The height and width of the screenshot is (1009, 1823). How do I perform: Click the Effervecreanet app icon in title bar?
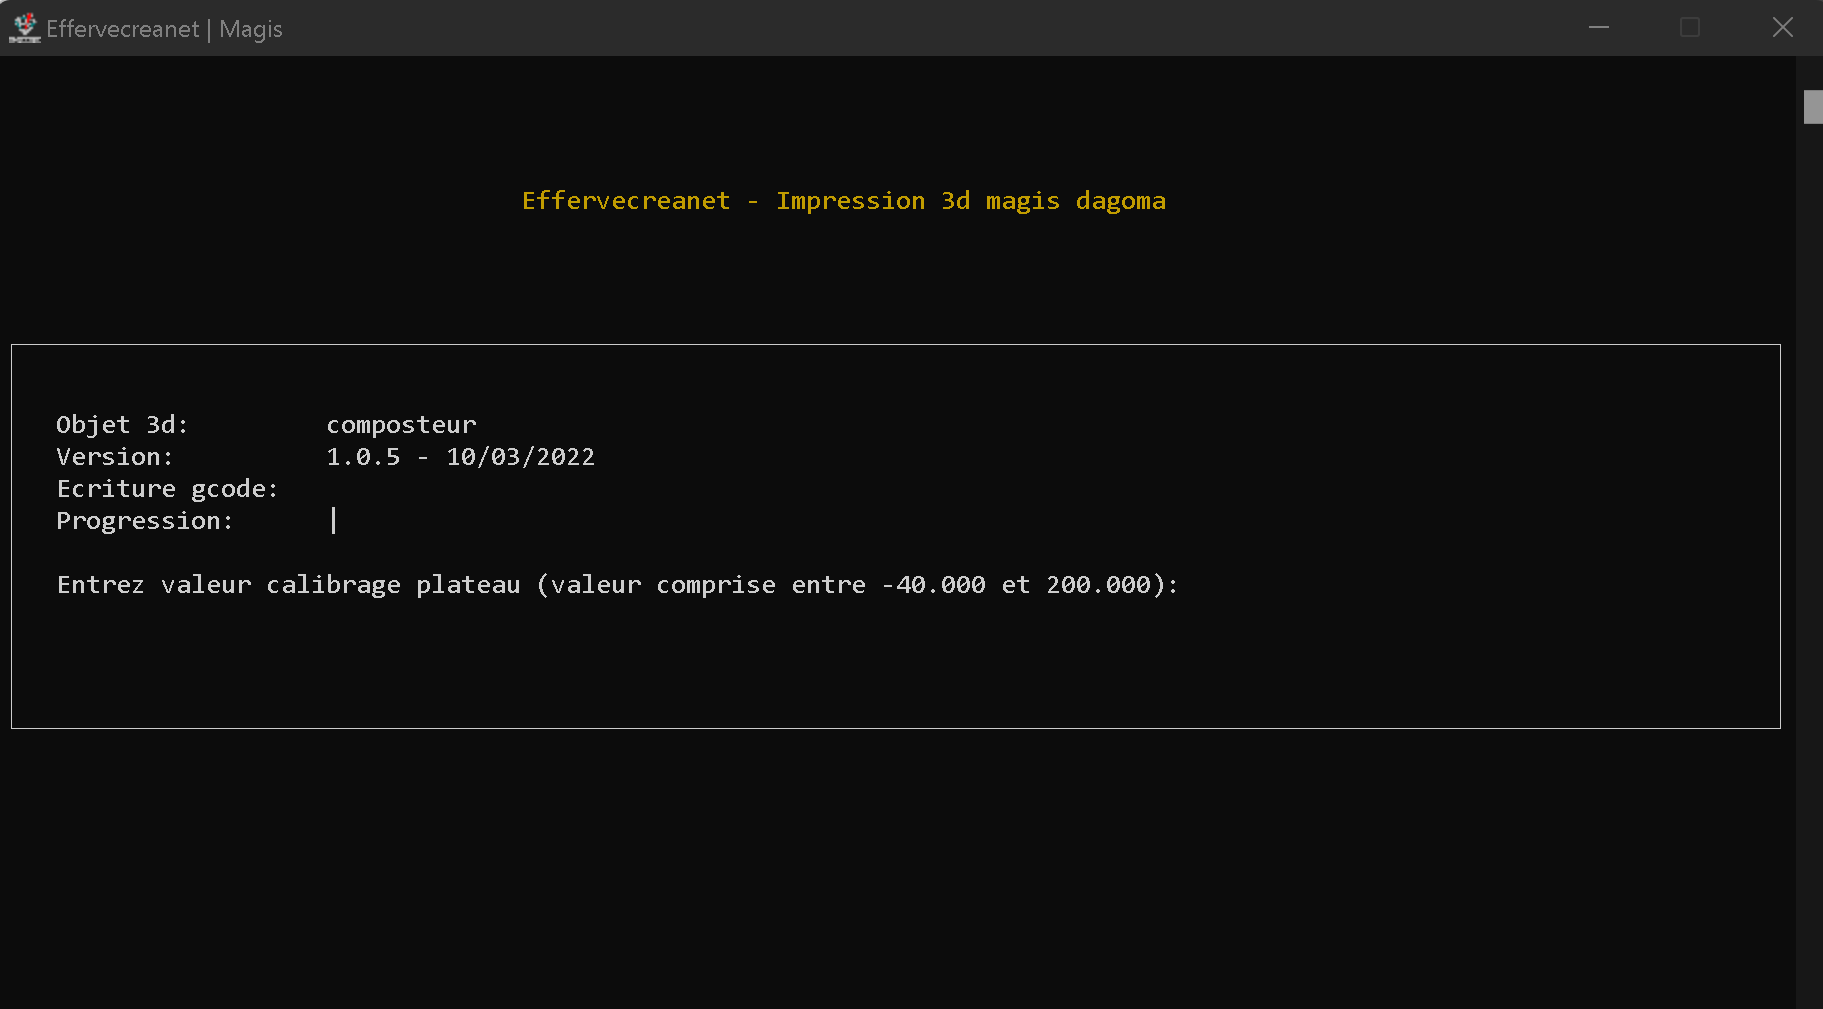pos(25,28)
